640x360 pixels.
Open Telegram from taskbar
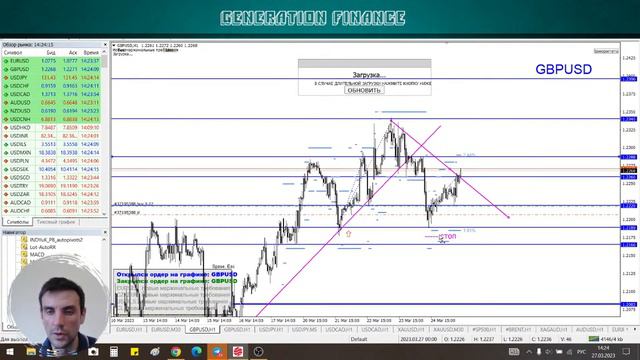coord(217,351)
